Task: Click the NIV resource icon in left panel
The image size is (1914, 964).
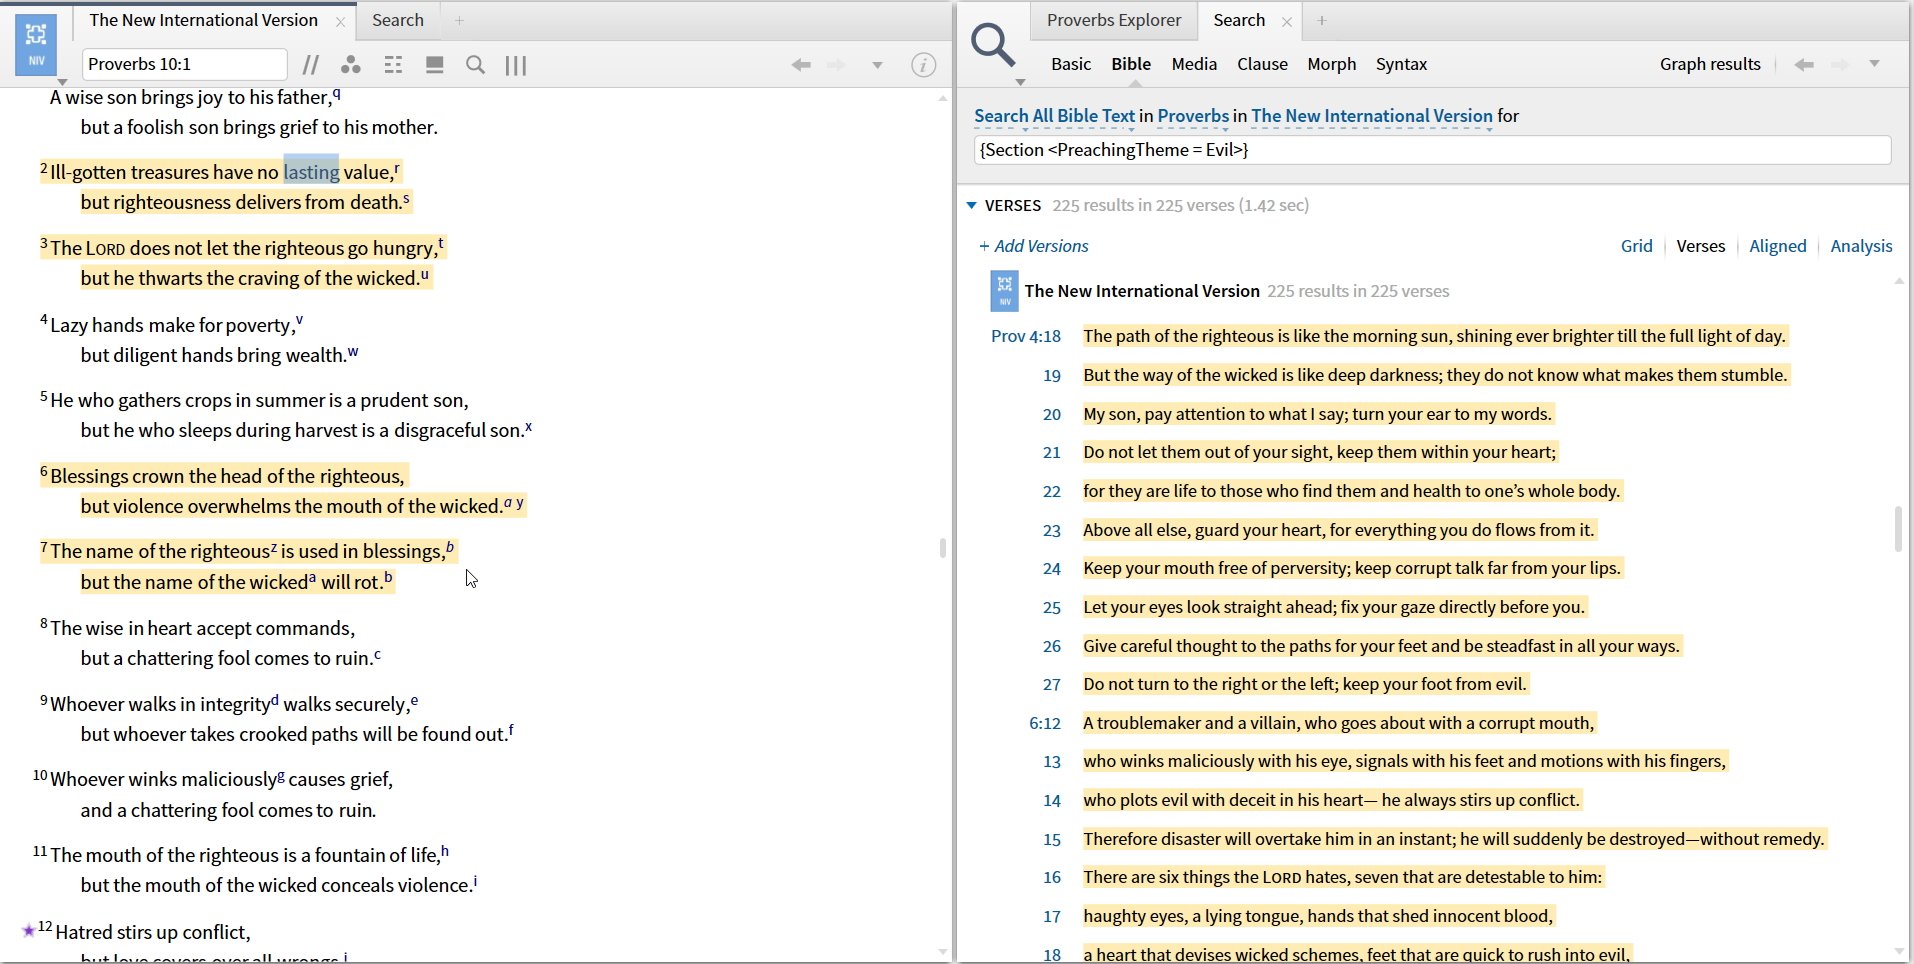Action: (x=36, y=44)
